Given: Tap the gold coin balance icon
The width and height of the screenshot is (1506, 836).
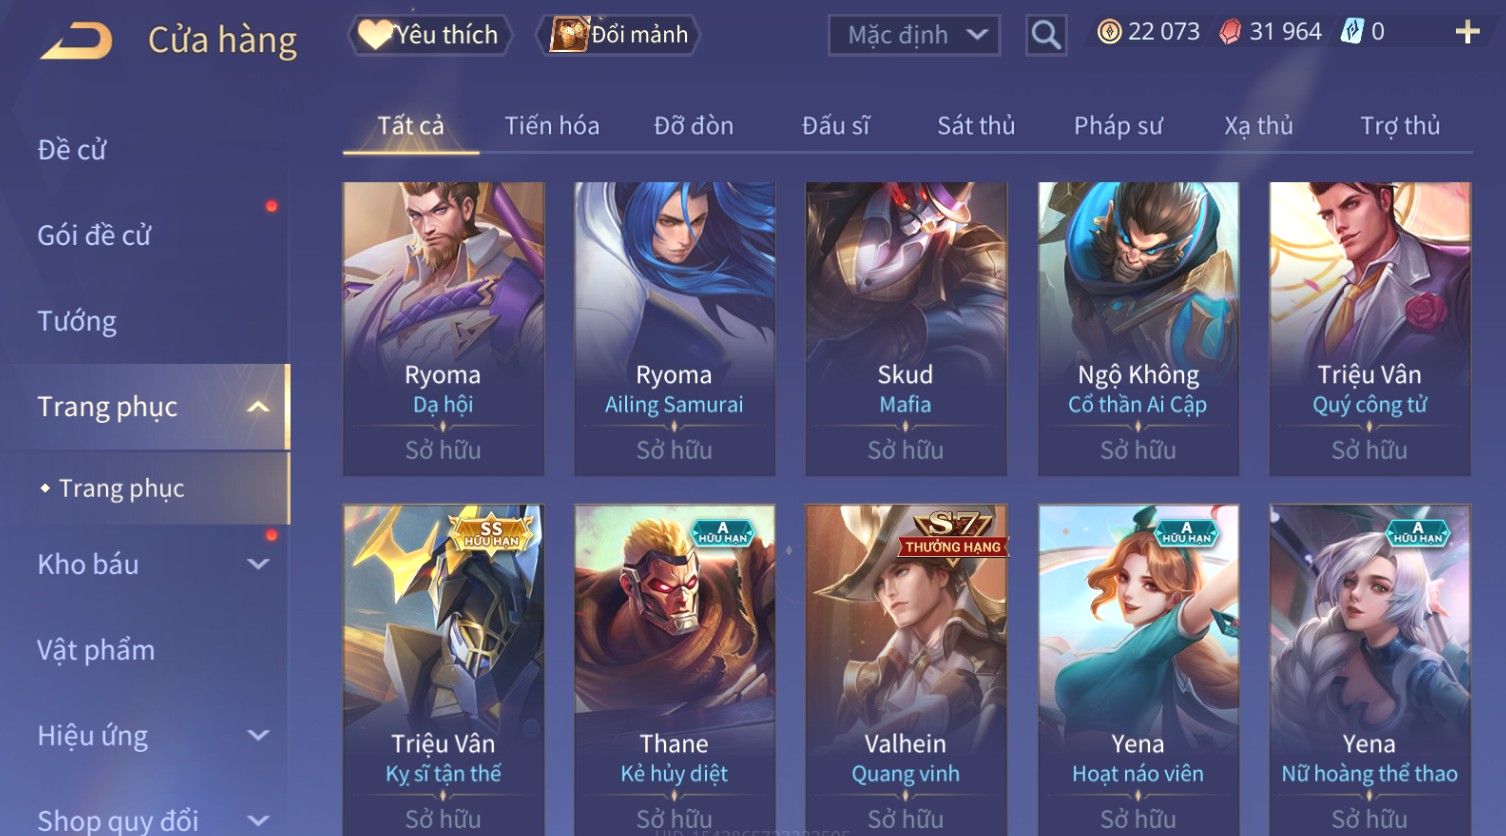Looking at the screenshot, I should click(x=1109, y=32).
